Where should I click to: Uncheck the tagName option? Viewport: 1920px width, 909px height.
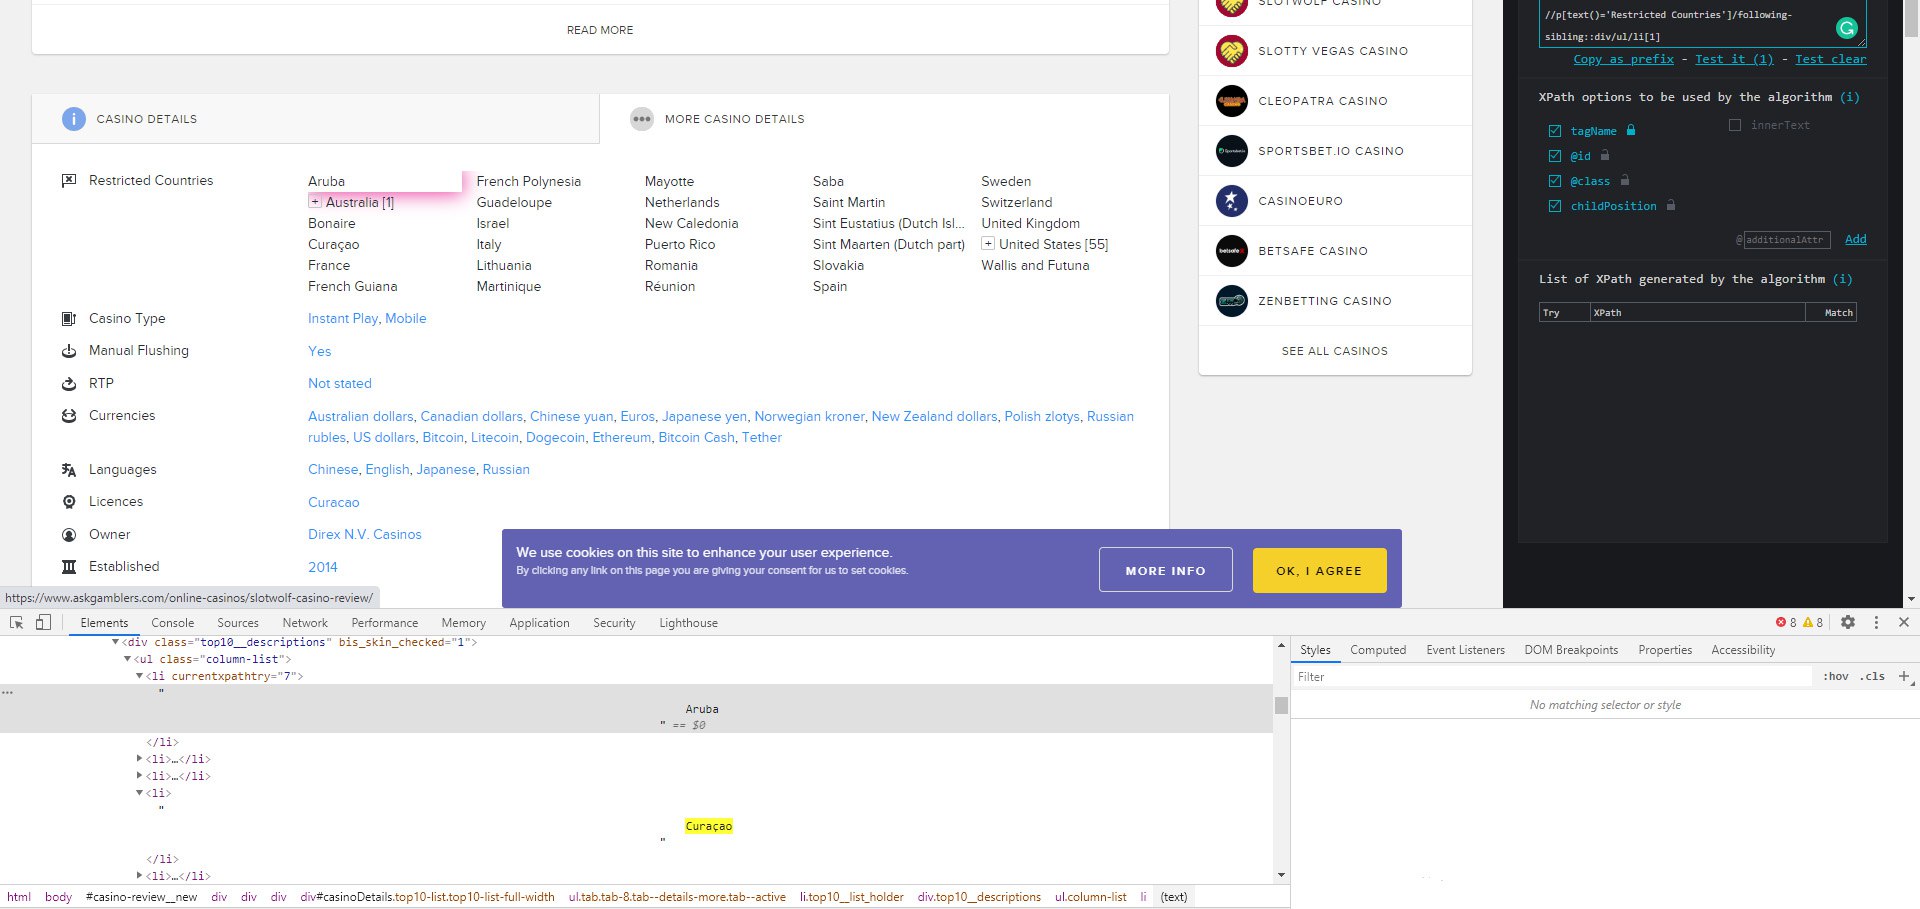(x=1555, y=131)
